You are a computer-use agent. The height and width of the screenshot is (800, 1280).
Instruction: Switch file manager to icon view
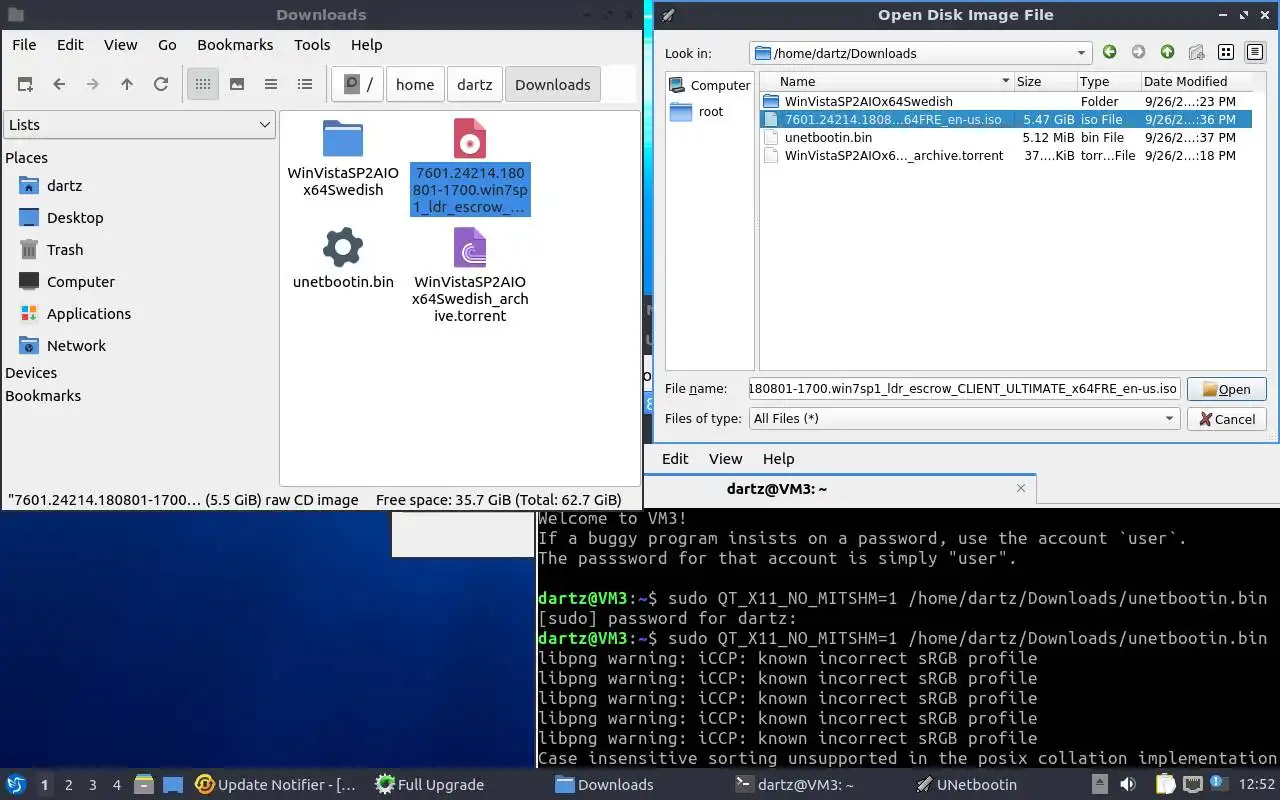point(203,85)
